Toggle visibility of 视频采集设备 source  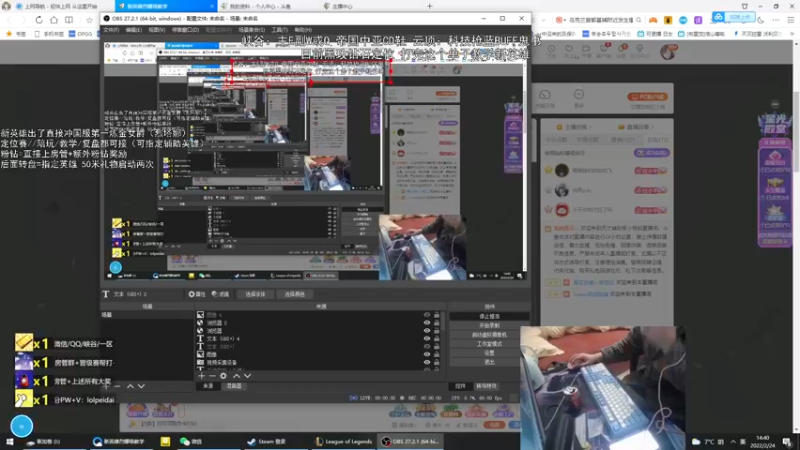pyautogui.click(x=427, y=362)
